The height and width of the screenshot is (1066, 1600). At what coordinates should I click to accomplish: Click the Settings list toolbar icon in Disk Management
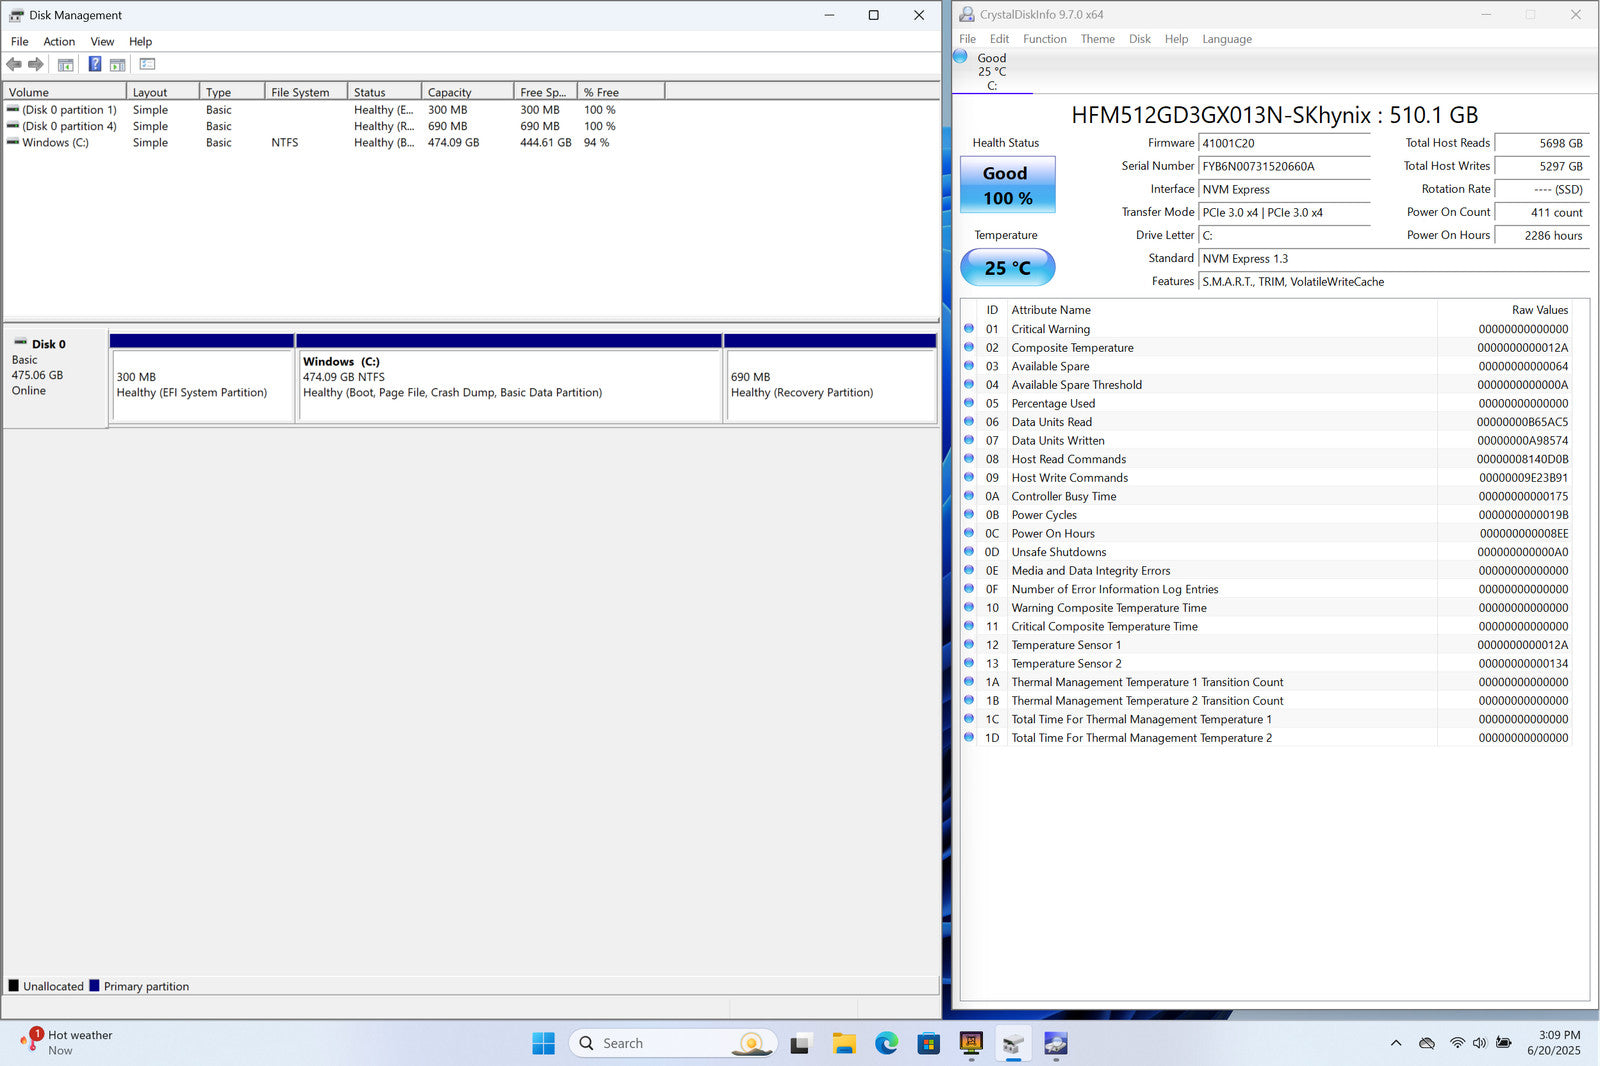[147, 64]
